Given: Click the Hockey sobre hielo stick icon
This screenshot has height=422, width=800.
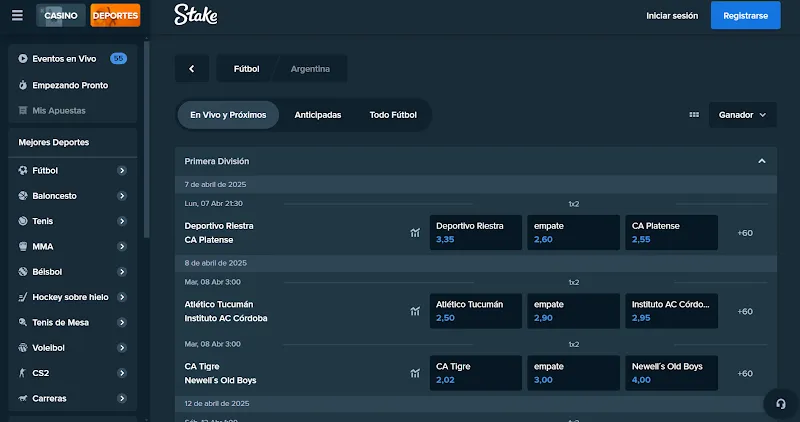Looking at the screenshot, I should click(x=22, y=297).
